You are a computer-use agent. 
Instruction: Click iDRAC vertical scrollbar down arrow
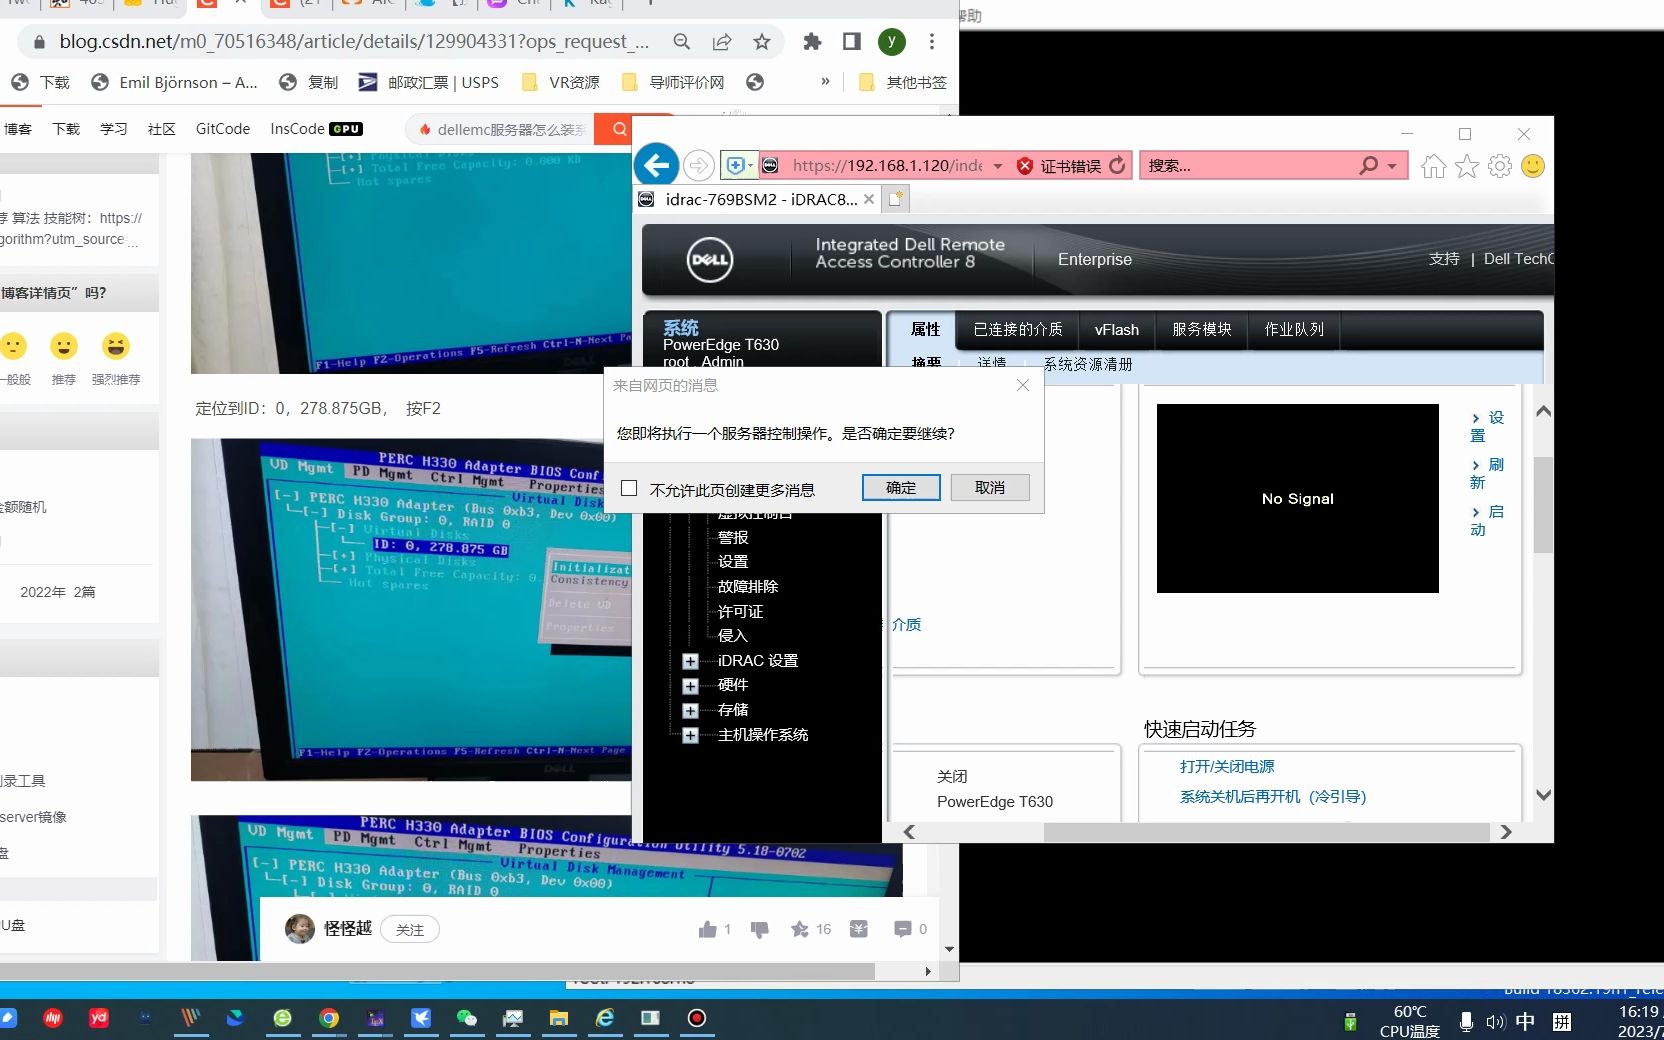(1543, 796)
